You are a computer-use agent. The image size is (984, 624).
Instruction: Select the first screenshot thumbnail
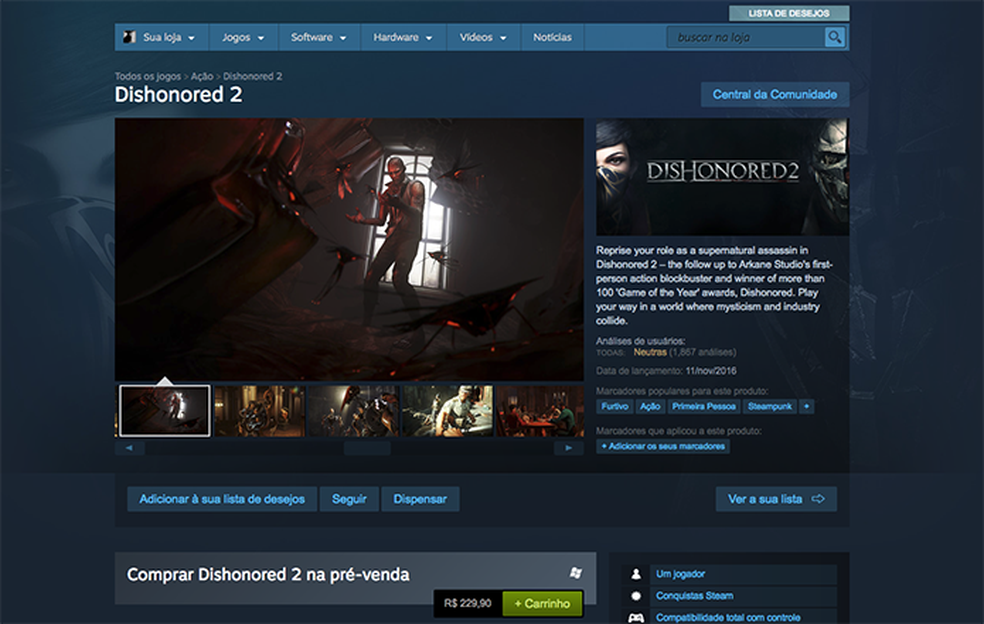click(x=164, y=410)
